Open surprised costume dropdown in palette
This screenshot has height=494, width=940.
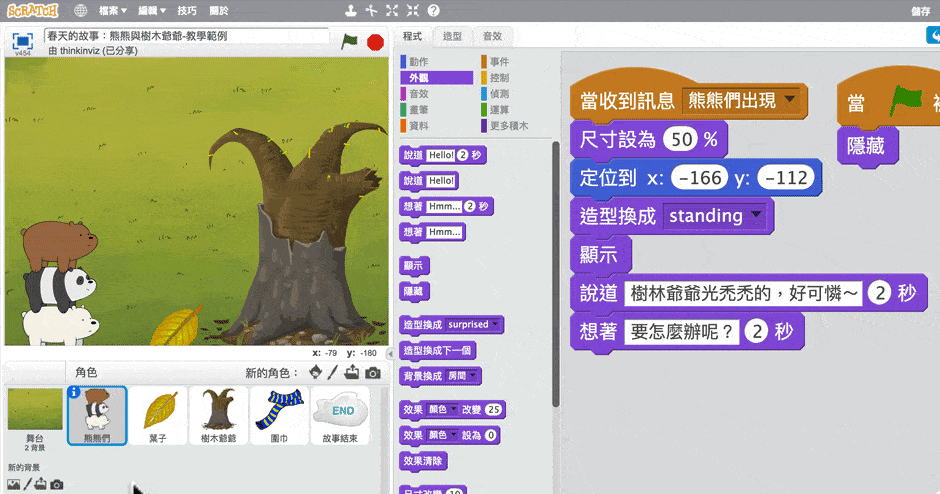point(495,324)
